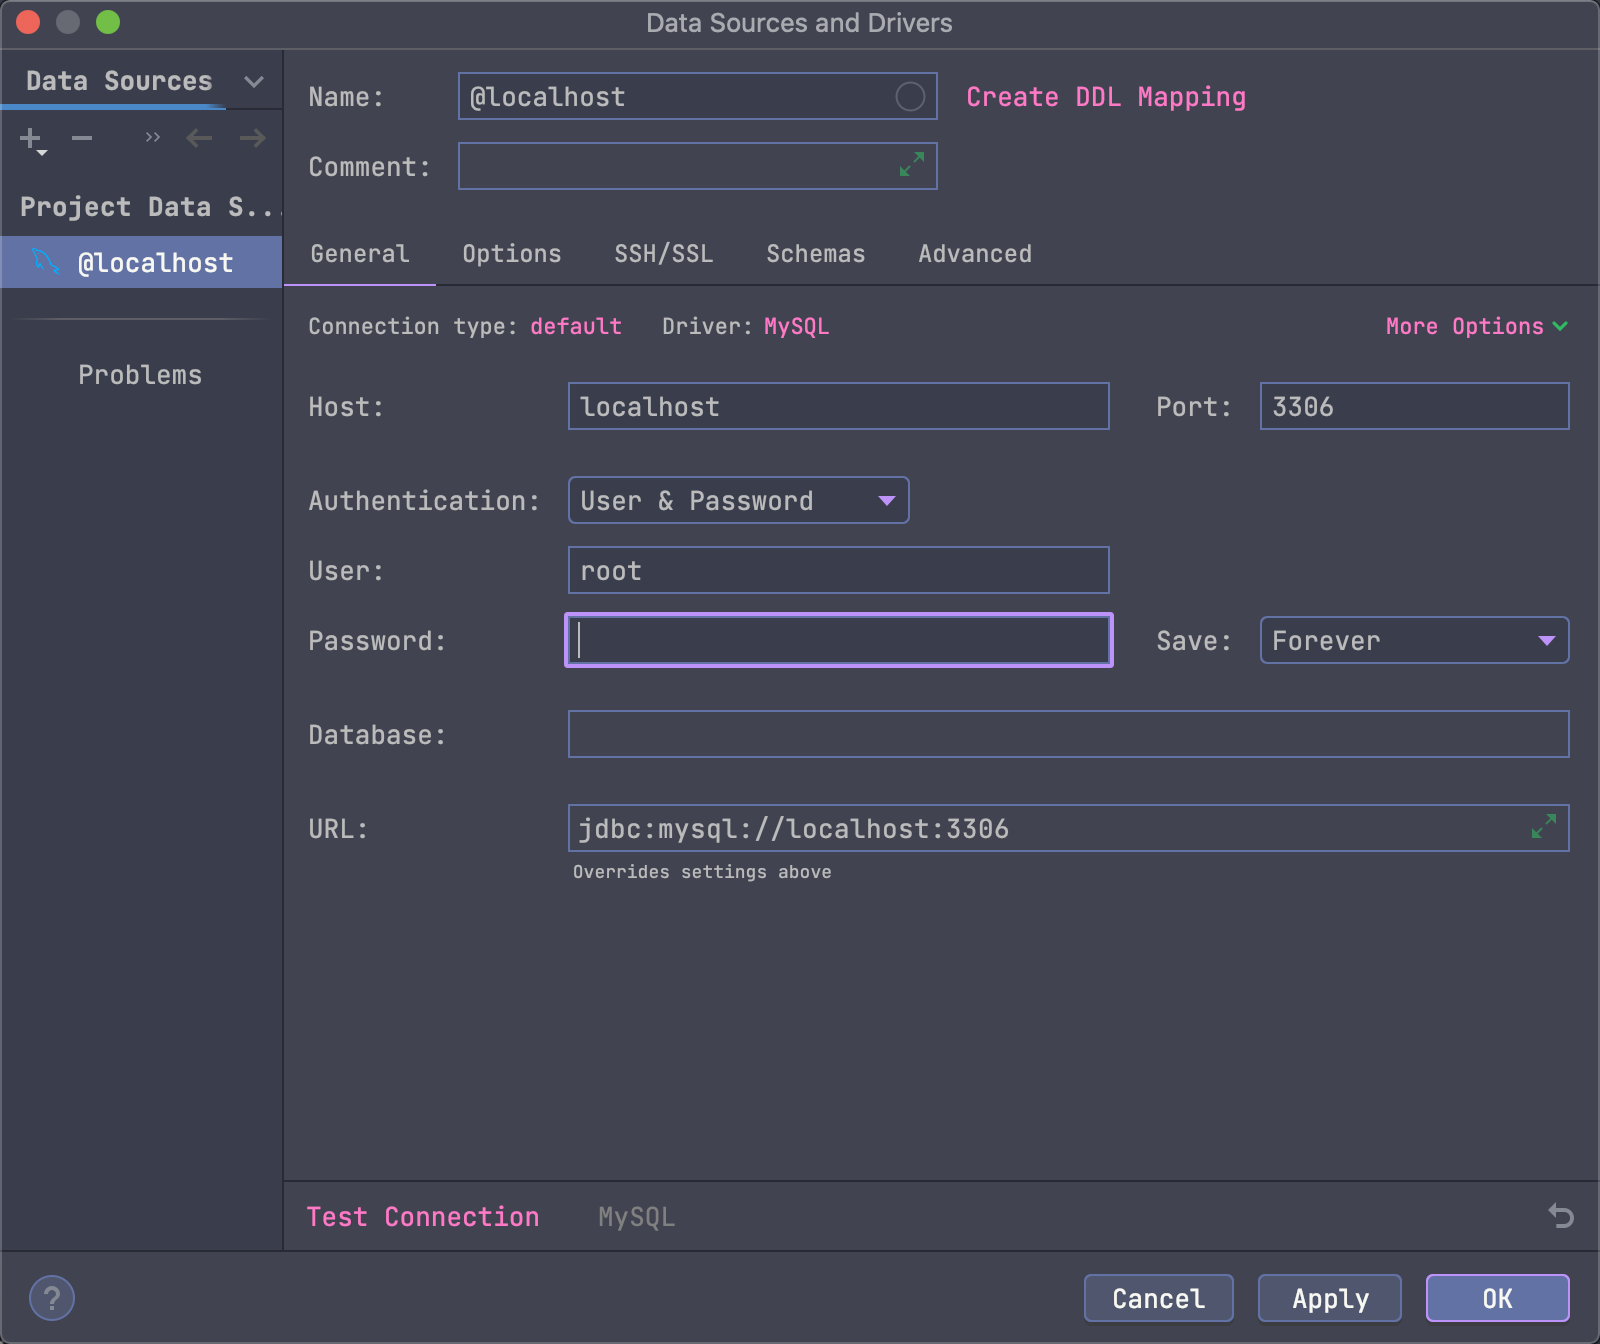This screenshot has width=1600, height=1344.
Task: Show more toolbar actions double chevron
Action: click(x=152, y=138)
